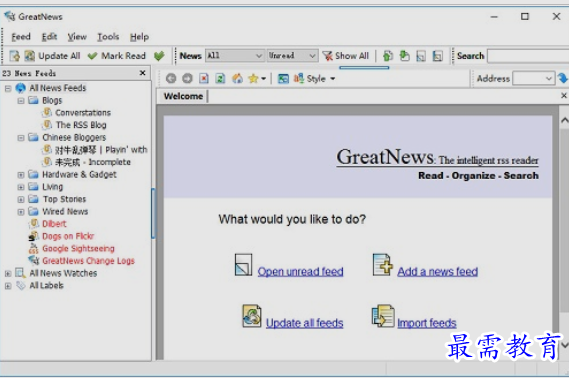Click the Home icon in browser toolbar

[x=237, y=78]
